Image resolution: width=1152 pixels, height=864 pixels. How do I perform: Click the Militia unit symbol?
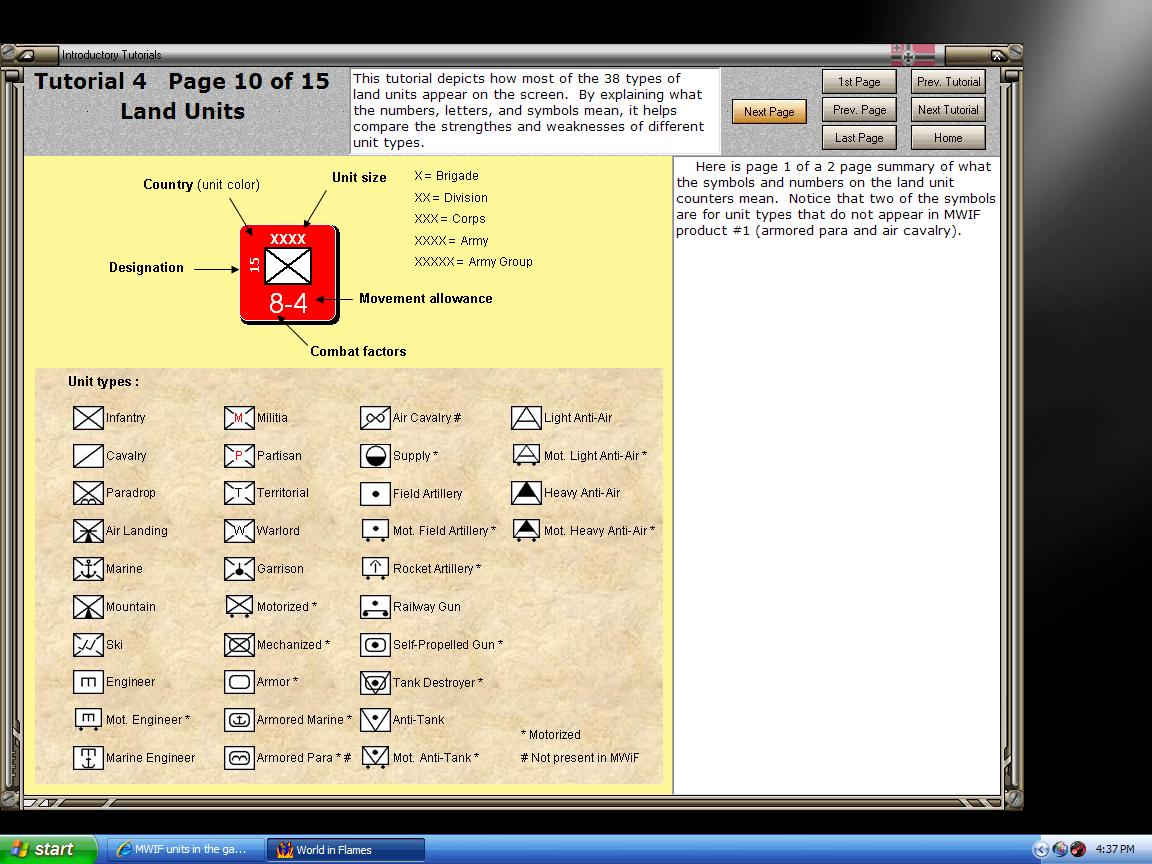click(x=239, y=418)
